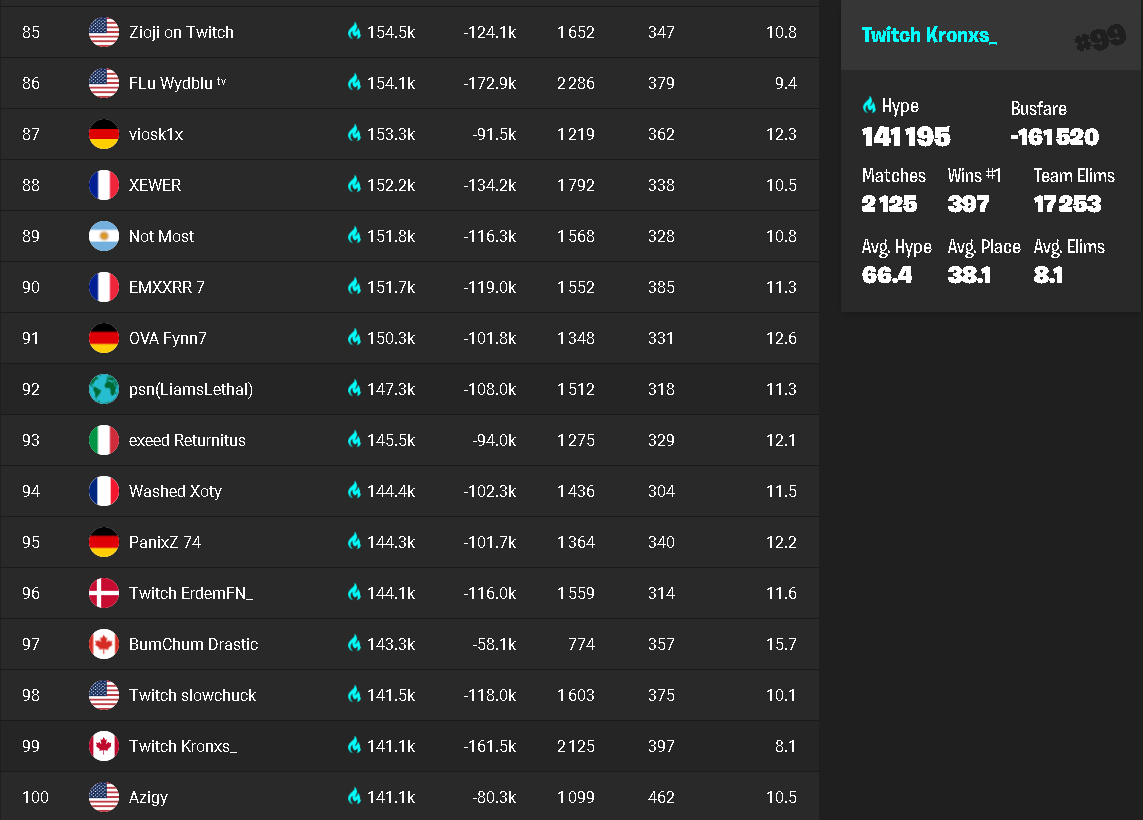Click the German flag next to viosk1x

tap(104, 134)
